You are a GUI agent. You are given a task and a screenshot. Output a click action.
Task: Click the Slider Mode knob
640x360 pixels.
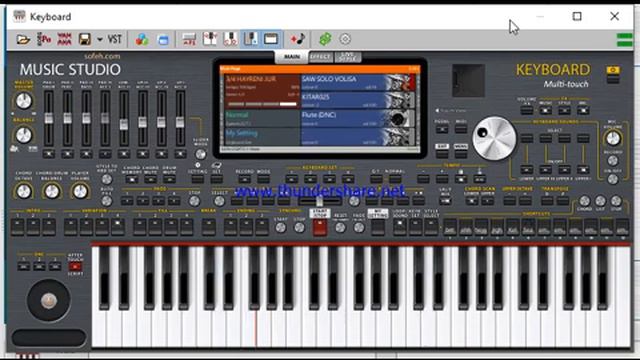(x=200, y=154)
